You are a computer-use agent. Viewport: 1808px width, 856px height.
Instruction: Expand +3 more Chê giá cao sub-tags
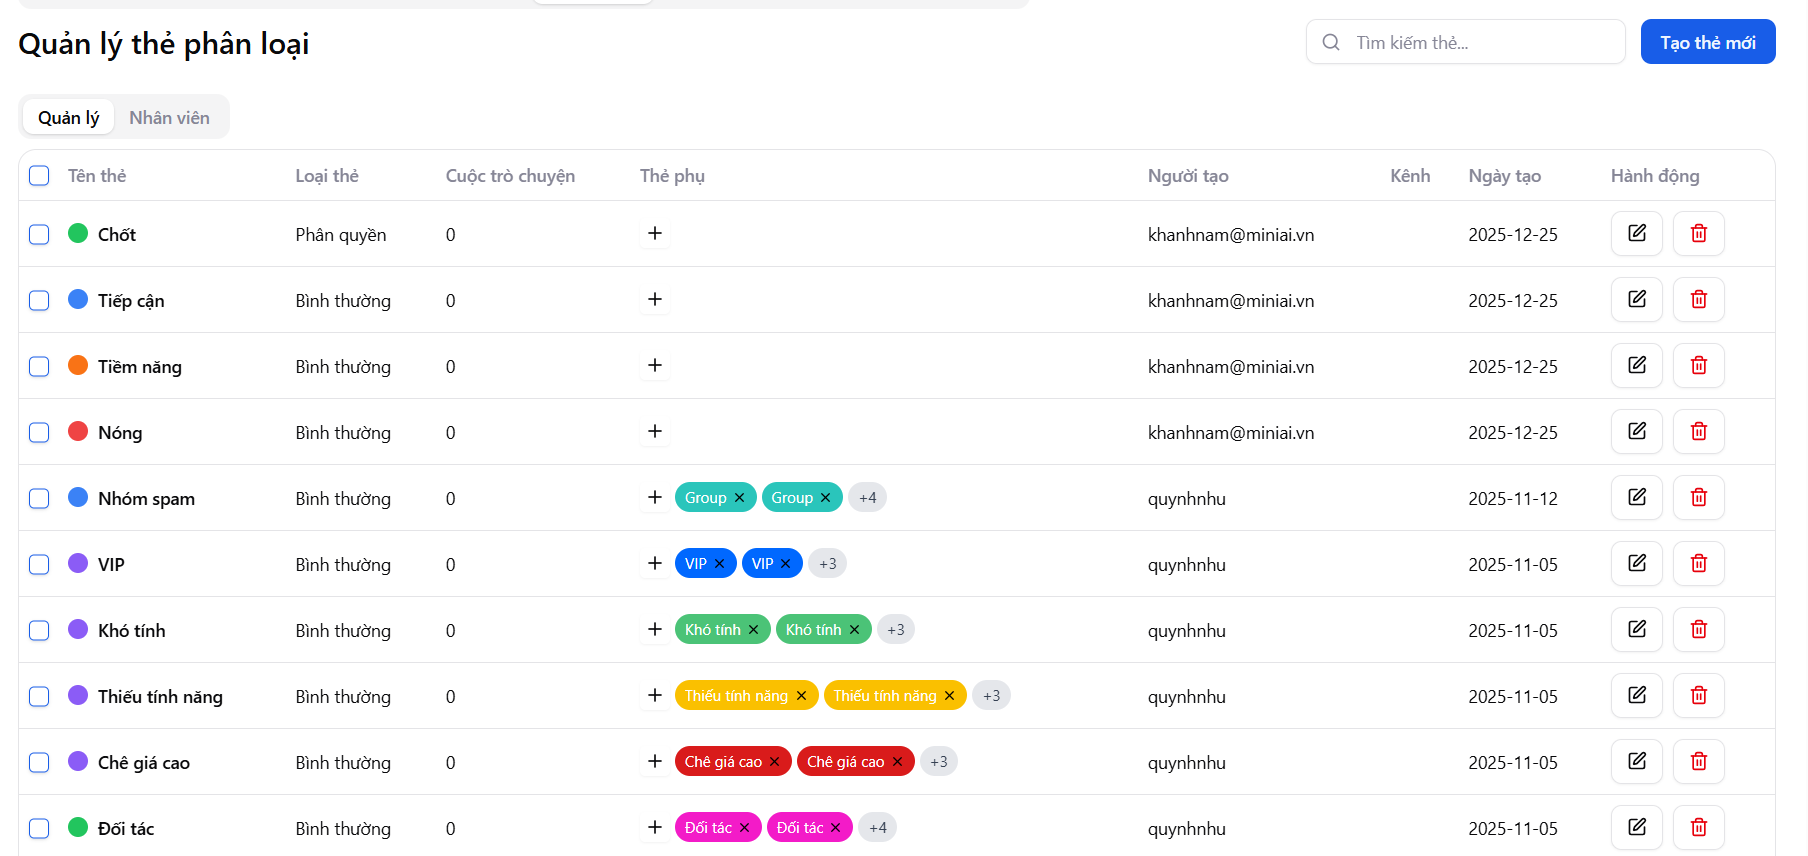tap(938, 762)
